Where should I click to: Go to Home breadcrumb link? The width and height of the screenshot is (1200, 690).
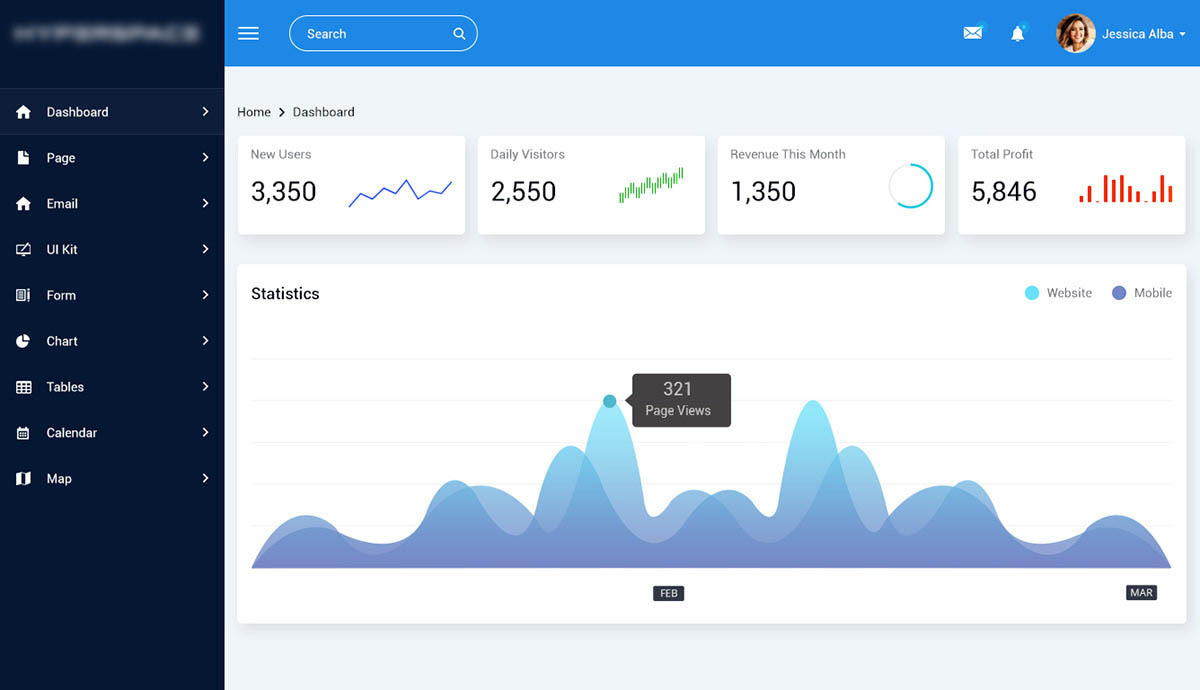pos(254,112)
